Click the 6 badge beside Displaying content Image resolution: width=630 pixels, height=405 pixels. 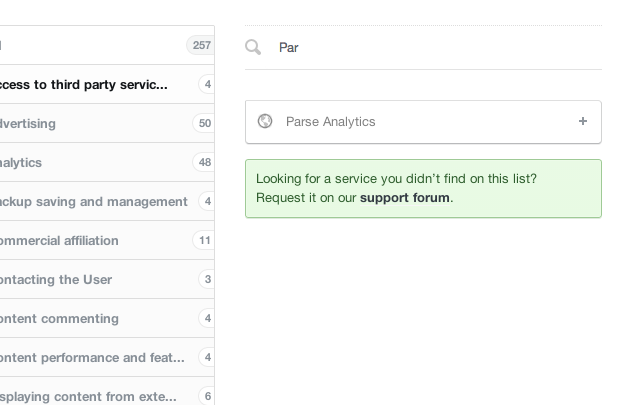coord(207,396)
